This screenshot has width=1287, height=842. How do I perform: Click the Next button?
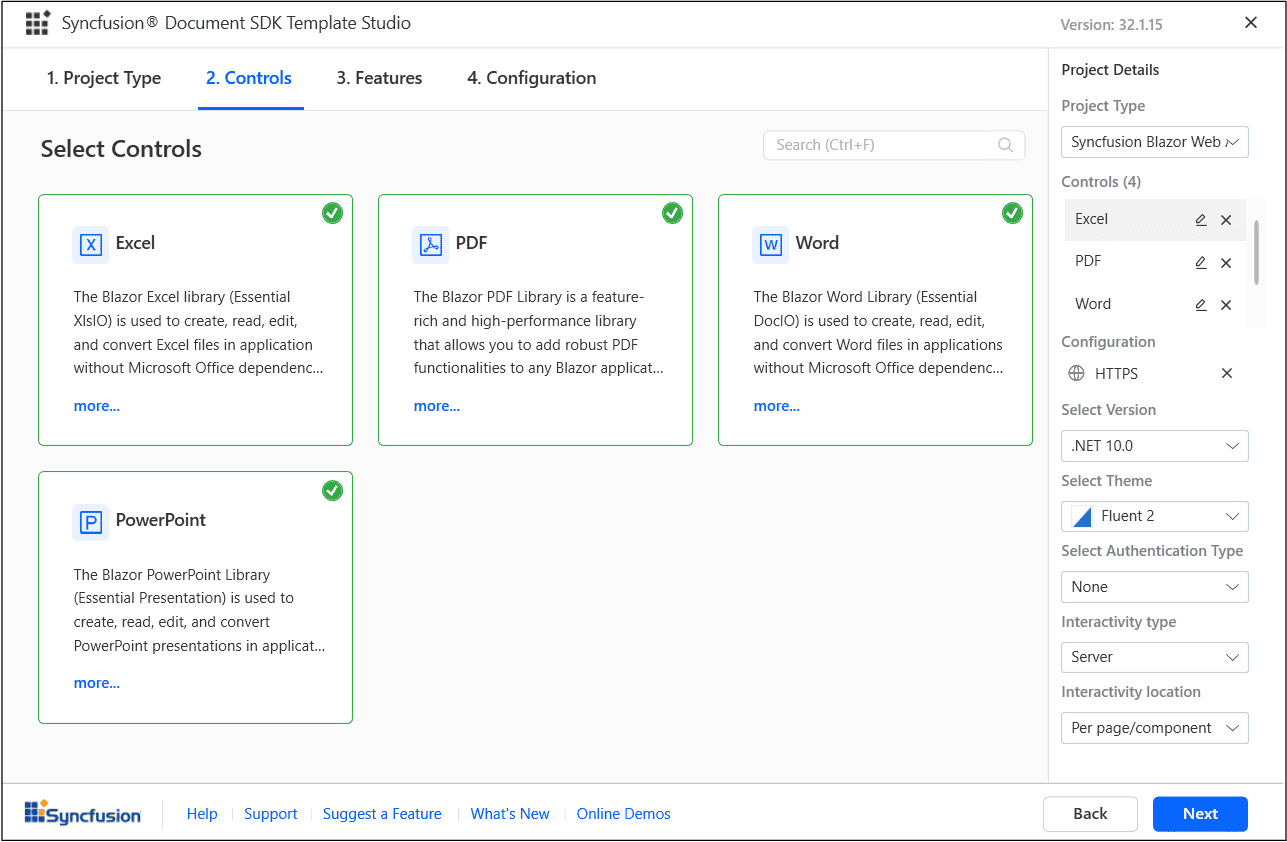(x=1200, y=813)
